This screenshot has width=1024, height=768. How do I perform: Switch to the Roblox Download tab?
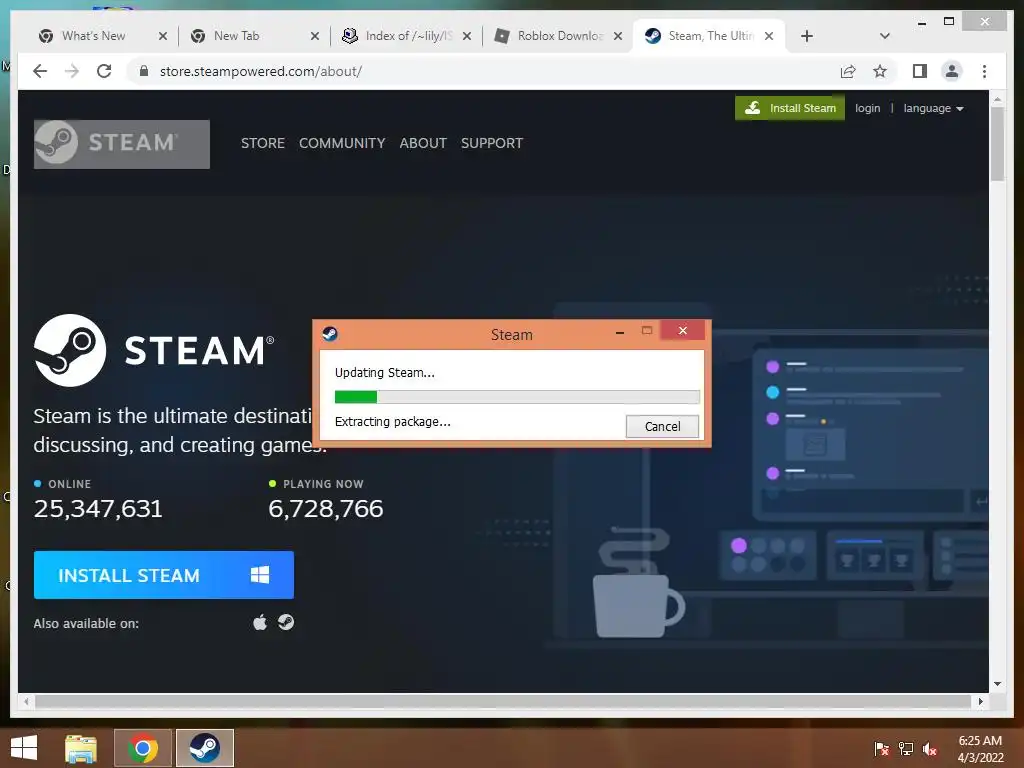click(x=560, y=36)
